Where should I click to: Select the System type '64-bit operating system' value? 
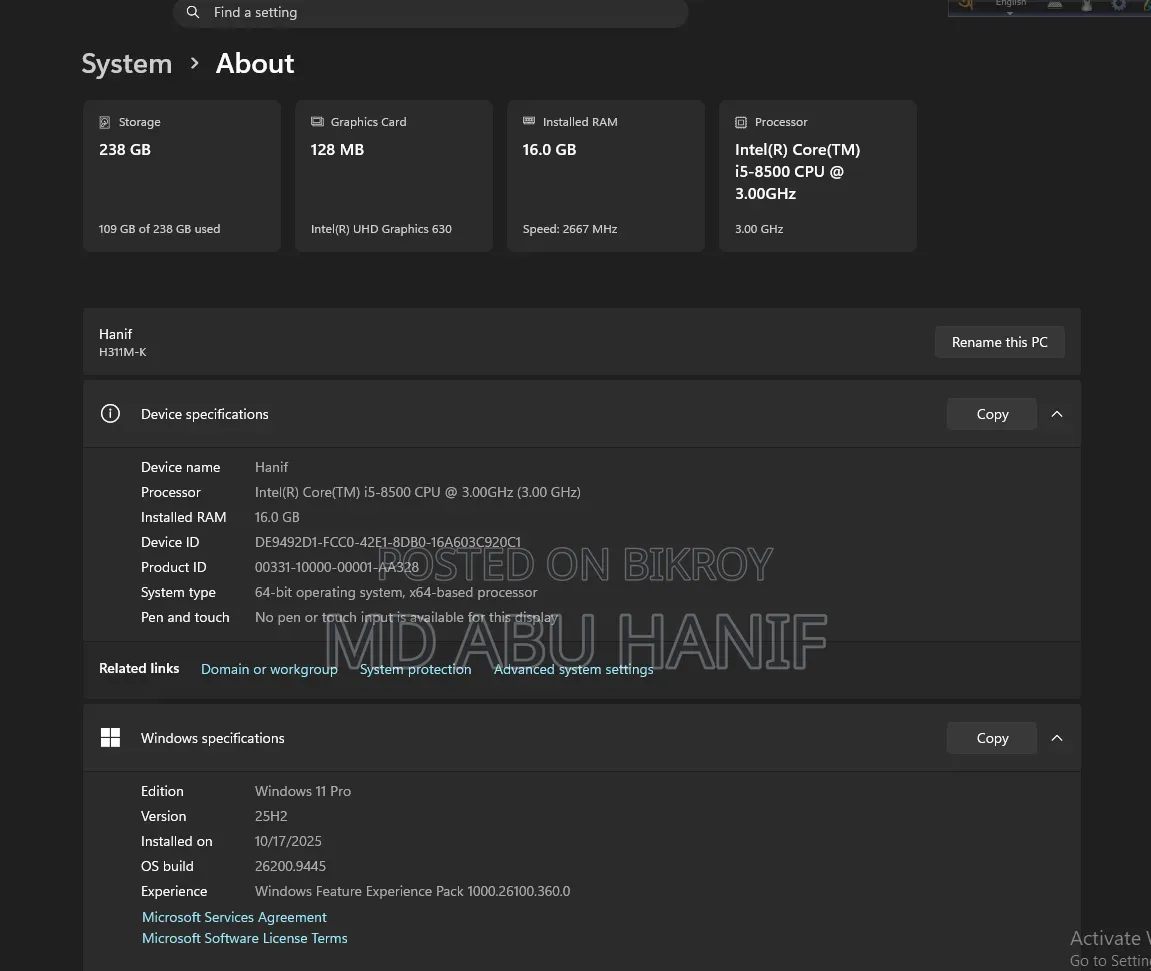click(x=396, y=592)
